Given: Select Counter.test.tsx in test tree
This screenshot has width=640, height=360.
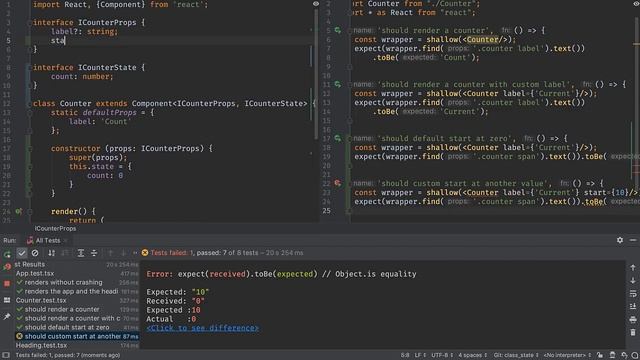Looking at the screenshot, I should click(41, 300).
